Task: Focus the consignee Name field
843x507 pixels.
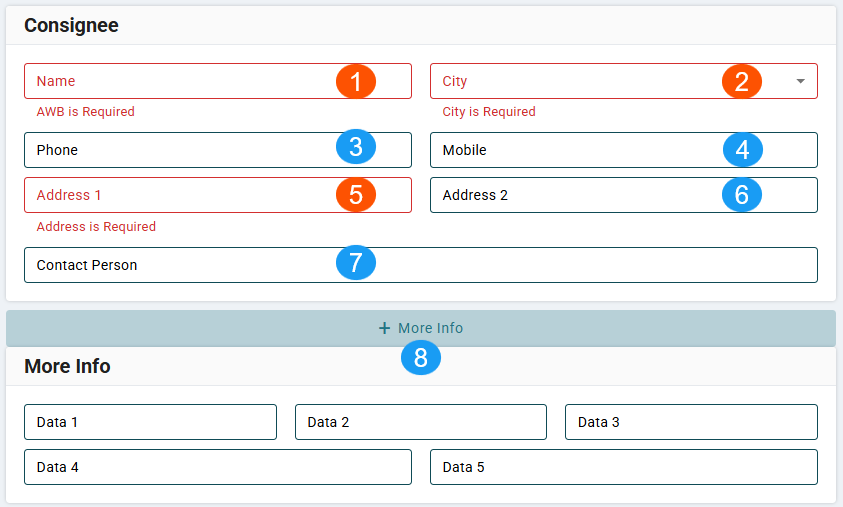Action: tap(180, 82)
